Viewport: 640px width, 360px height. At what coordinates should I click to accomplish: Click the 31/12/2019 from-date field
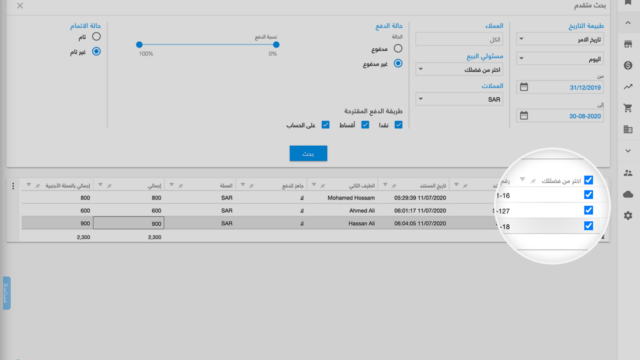[x=560, y=87]
